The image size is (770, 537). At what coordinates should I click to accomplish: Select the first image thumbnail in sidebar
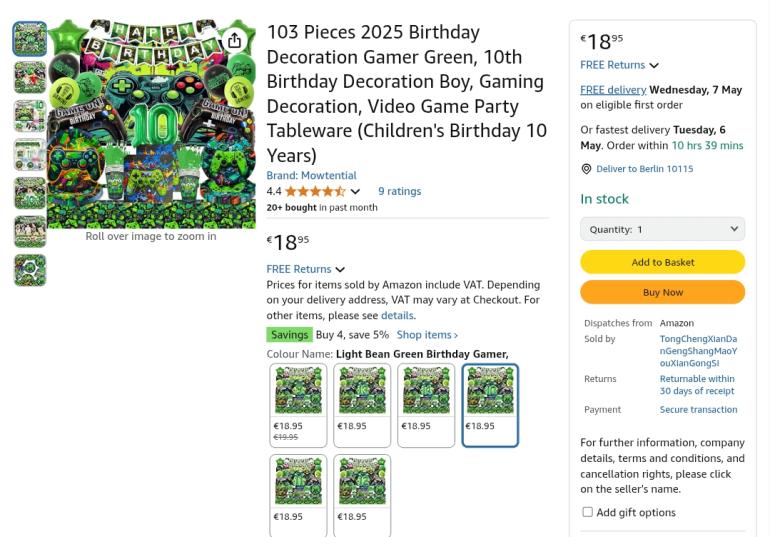[30, 39]
